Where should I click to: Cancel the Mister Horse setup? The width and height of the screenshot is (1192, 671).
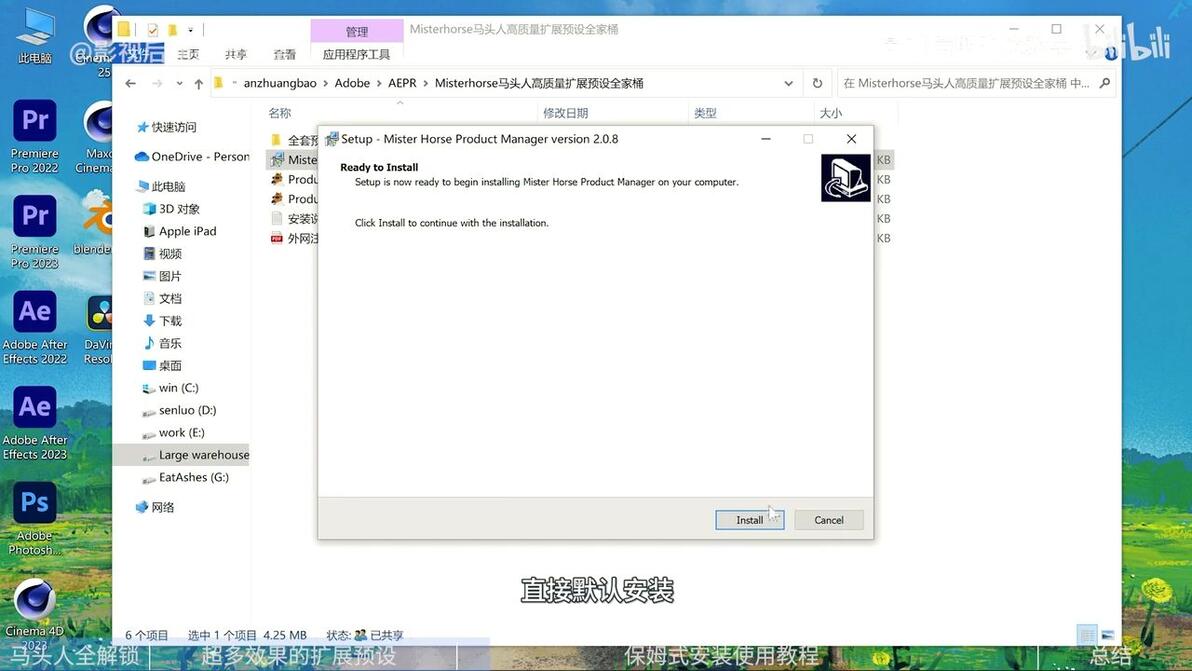(x=829, y=520)
